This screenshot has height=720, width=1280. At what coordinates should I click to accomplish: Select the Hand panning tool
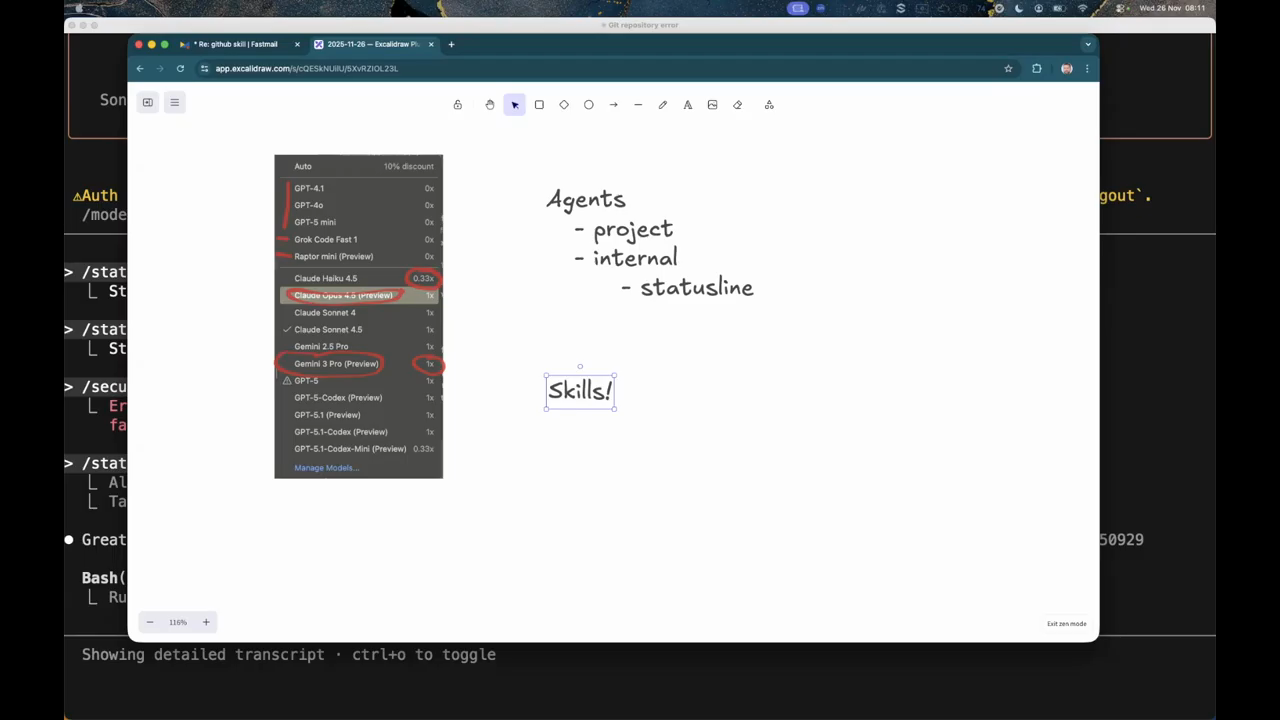tap(490, 105)
